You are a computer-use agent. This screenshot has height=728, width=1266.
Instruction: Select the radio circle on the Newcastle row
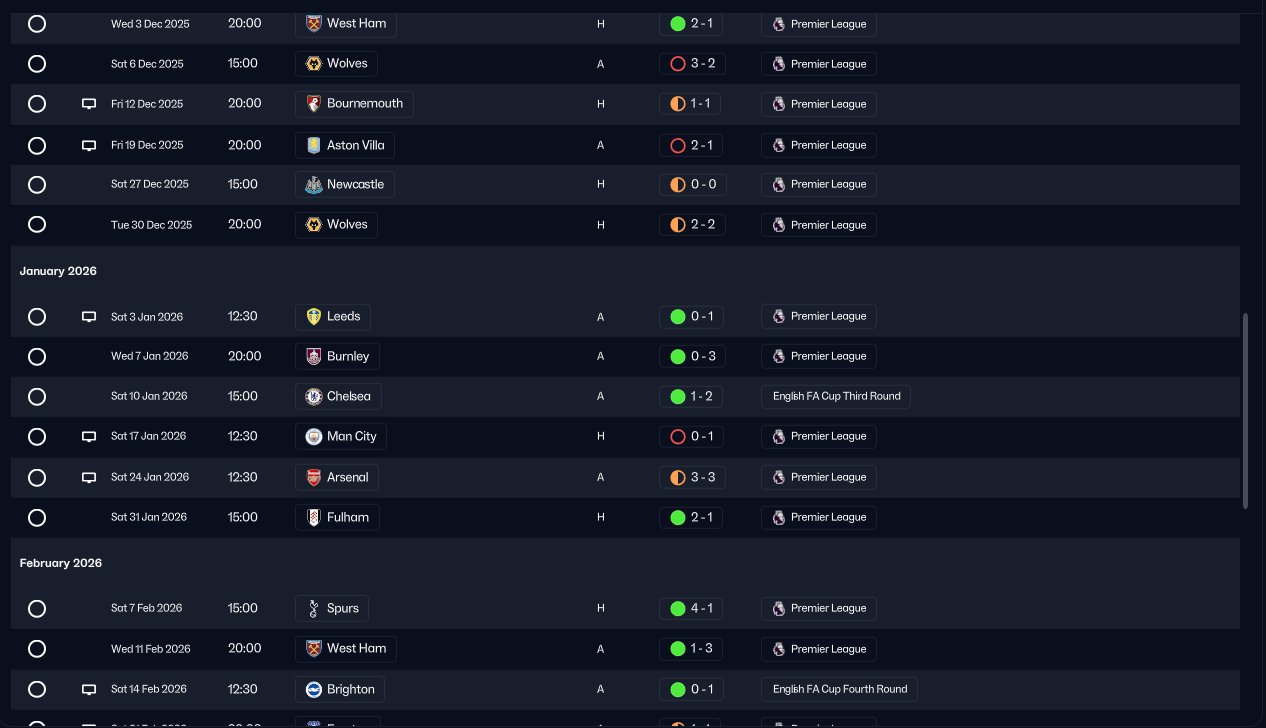point(37,185)
